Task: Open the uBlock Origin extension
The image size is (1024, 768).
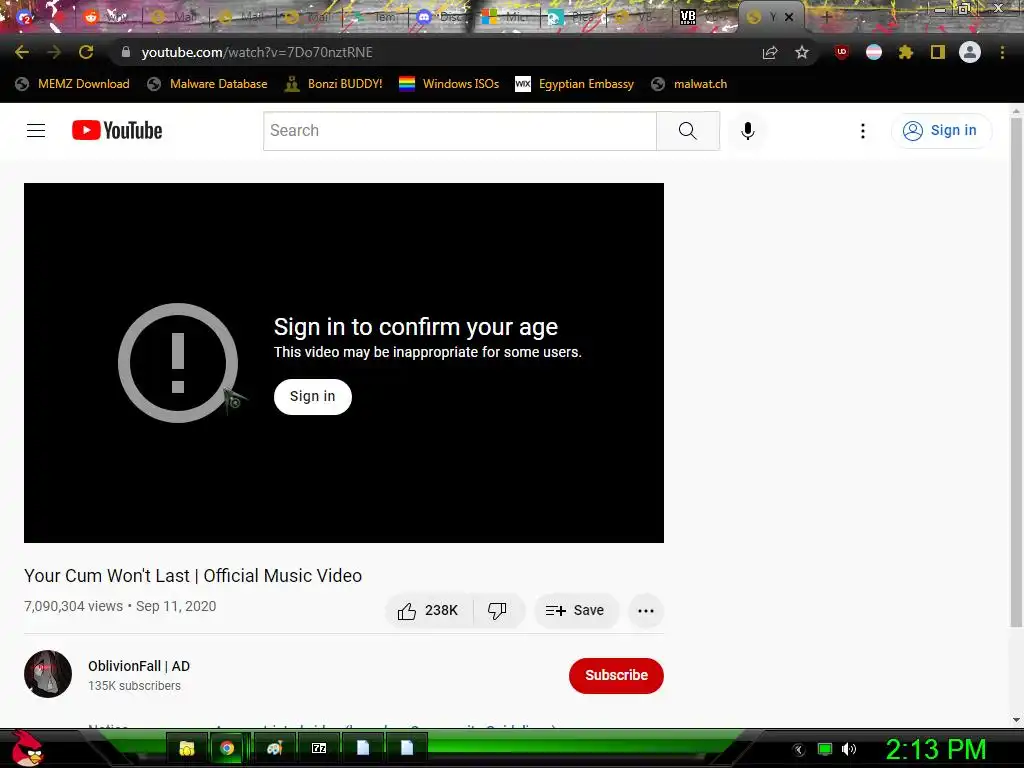Action: pos(842,52)
